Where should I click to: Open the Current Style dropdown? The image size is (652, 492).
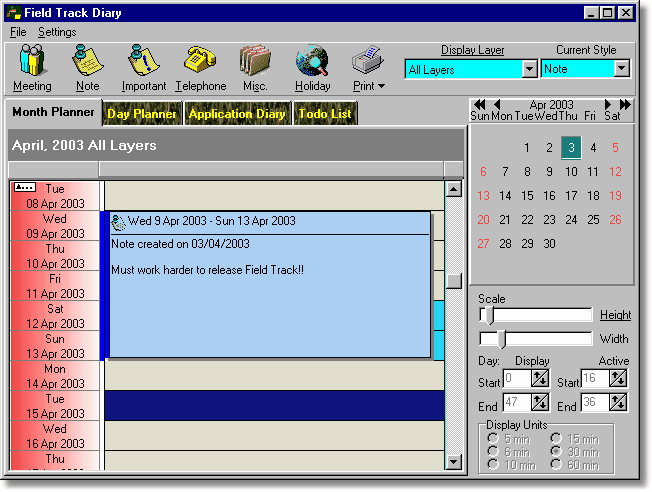tap(622, 69)
